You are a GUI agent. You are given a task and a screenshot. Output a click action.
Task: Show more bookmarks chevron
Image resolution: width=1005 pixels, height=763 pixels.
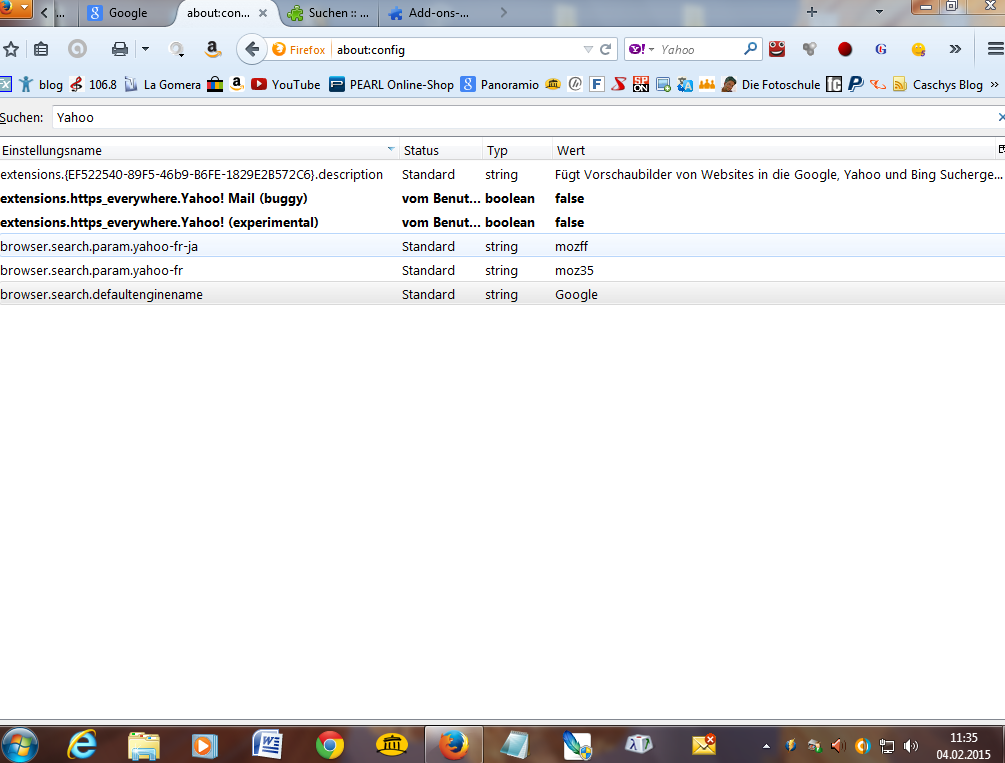tap(995, 85)
